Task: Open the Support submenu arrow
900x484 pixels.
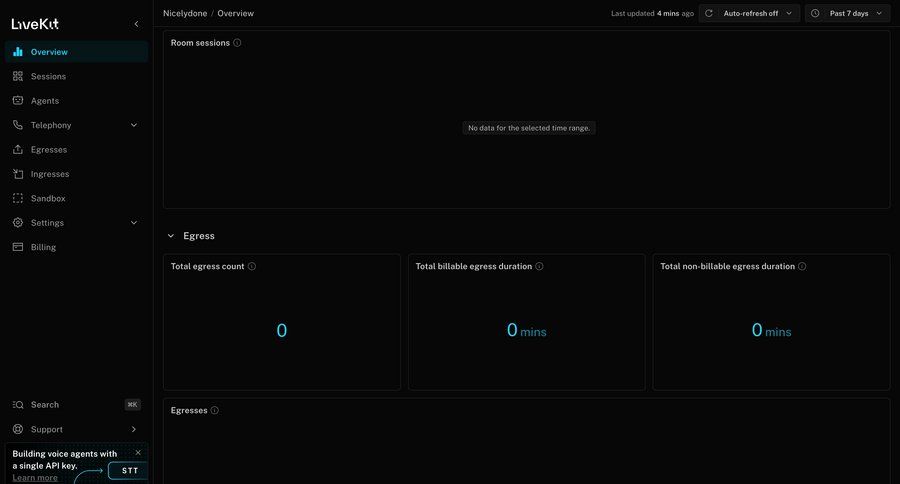Action: coord(134,429)
